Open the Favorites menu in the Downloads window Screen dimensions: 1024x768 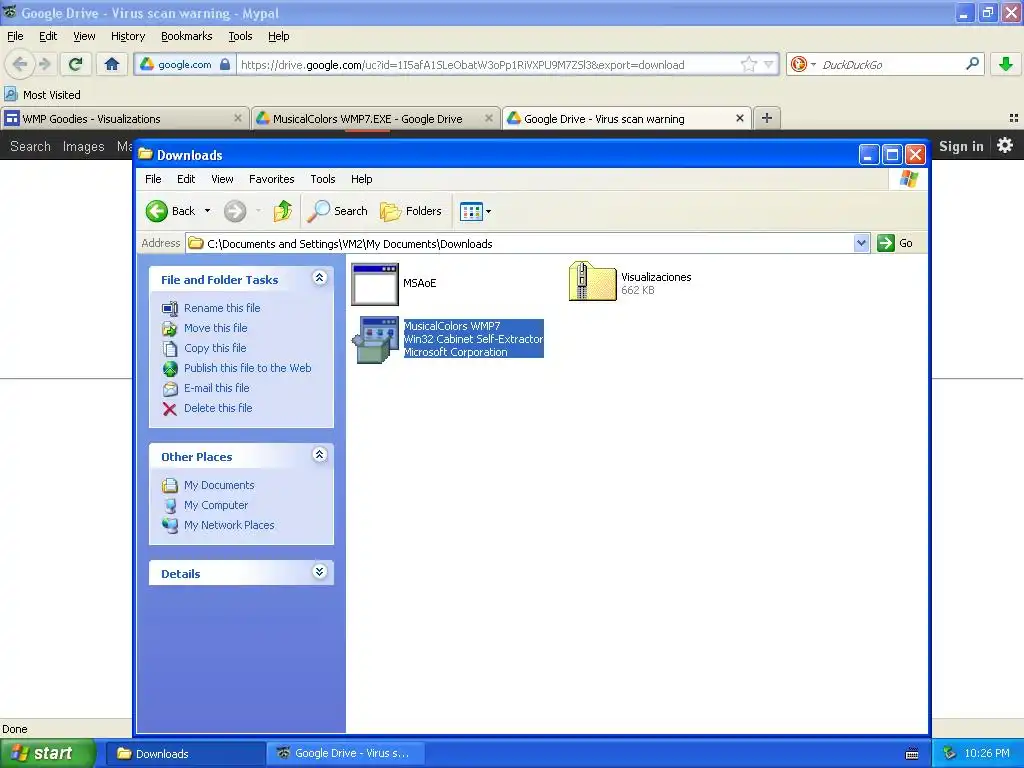point(272,179)
